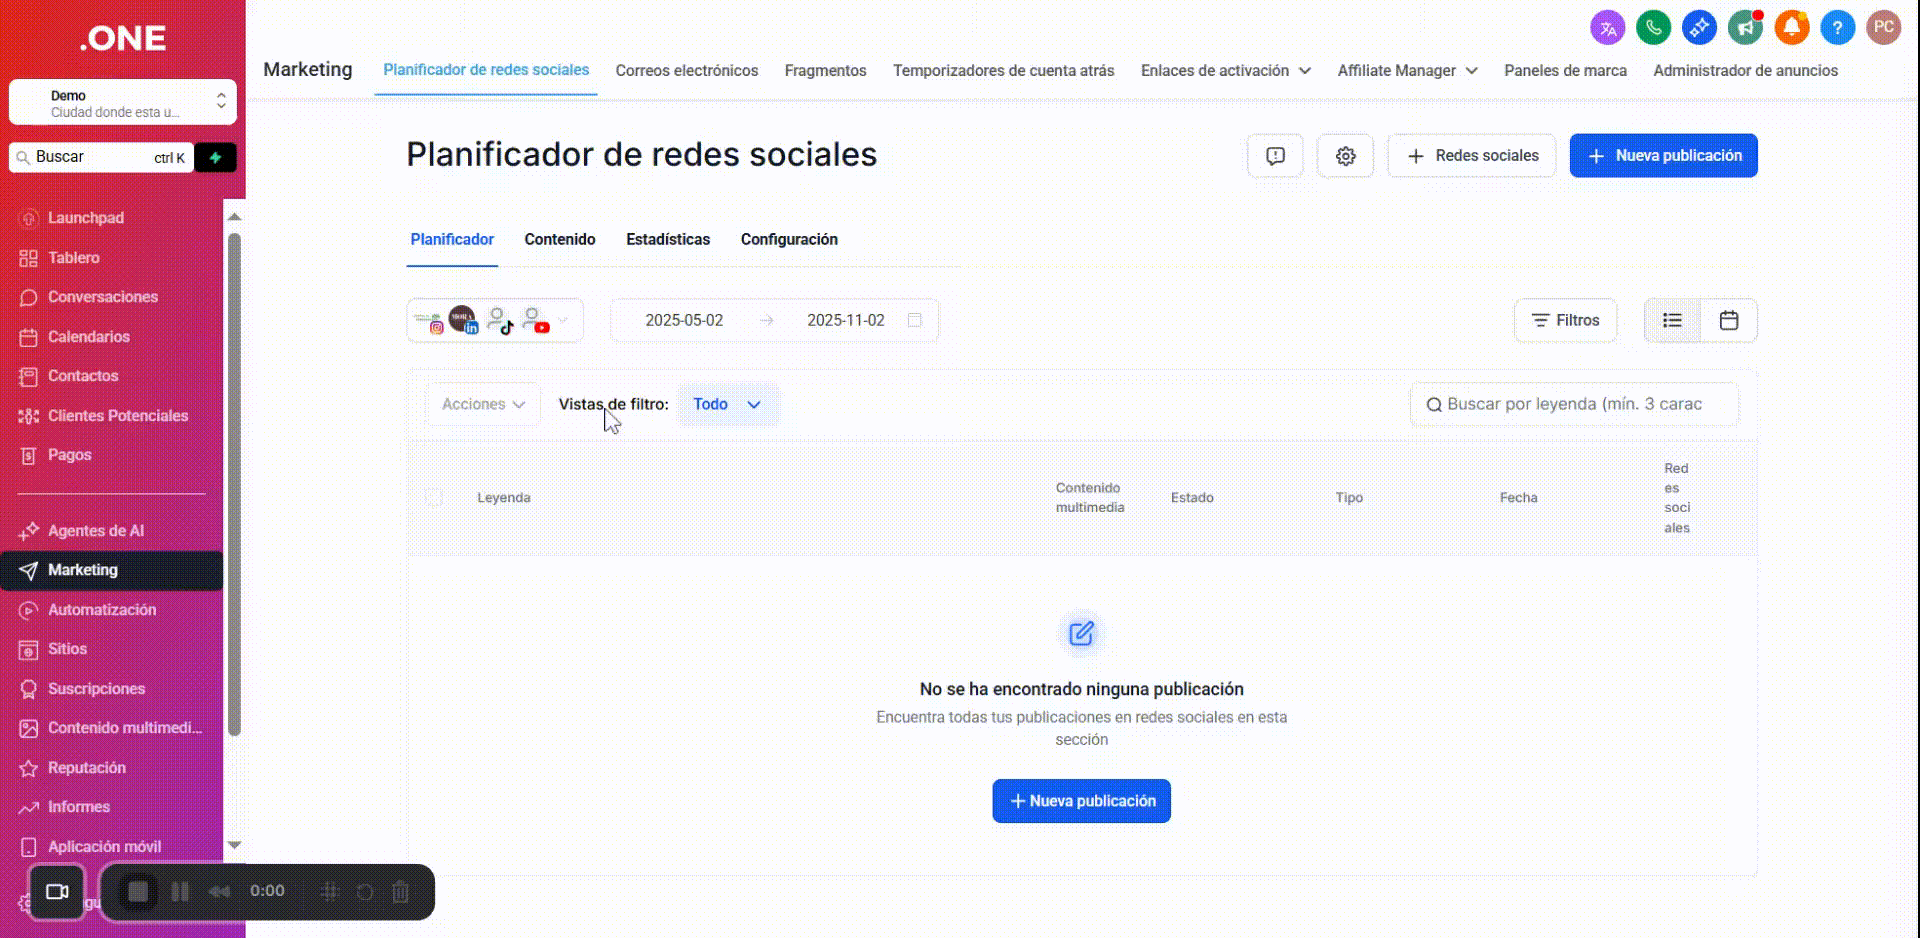The image size is (1920, 938).
Task: Click the translate language icon in header
Action: pyautogui.click(x=1608, y=28)
